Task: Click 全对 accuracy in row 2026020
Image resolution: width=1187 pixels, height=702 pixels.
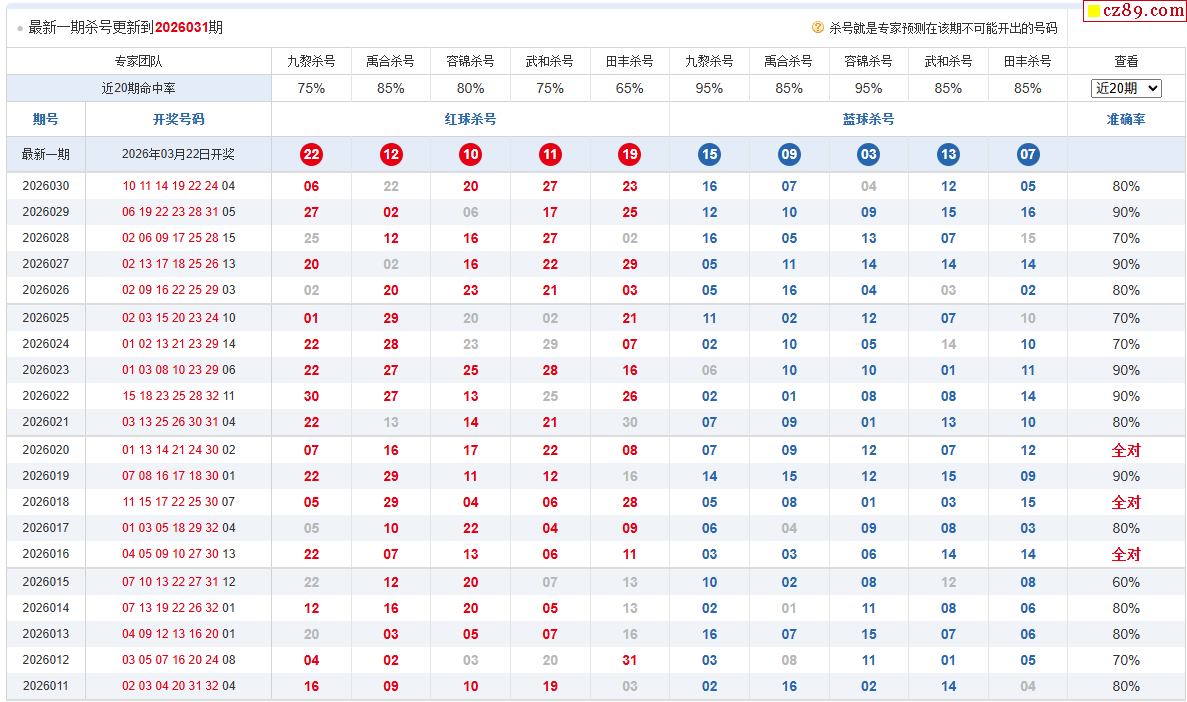Action: (x=1126, y=450)
